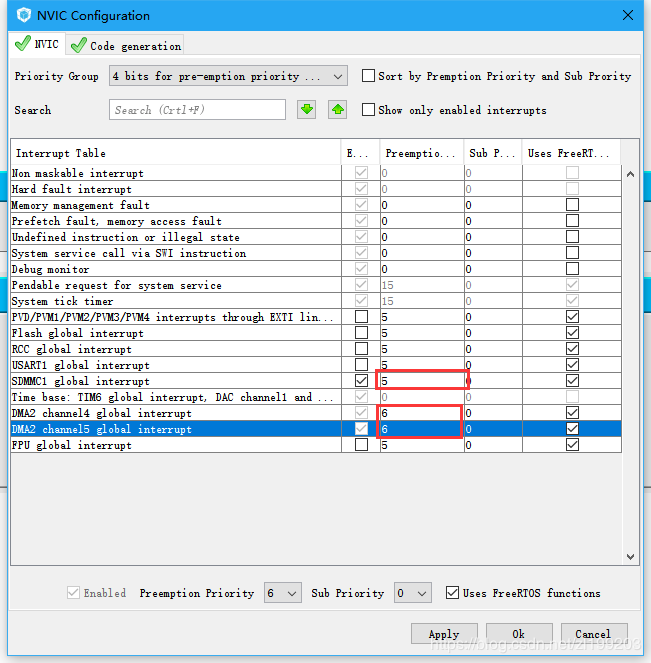Toggle Sort by Premption Priority checkbox
The height and width of the screenshot is (663, 651).
[x=368, y=76]
